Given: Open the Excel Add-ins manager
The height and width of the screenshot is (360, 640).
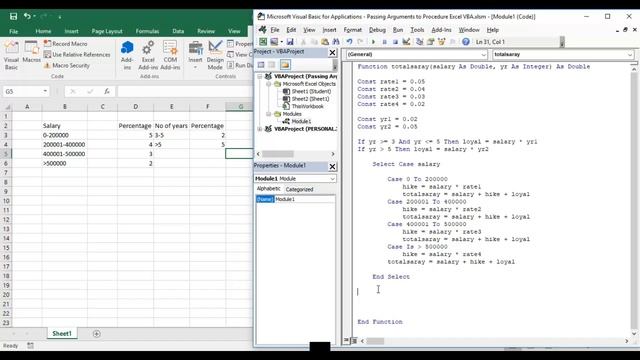Looking at the screenshot, I should point(148,56).
